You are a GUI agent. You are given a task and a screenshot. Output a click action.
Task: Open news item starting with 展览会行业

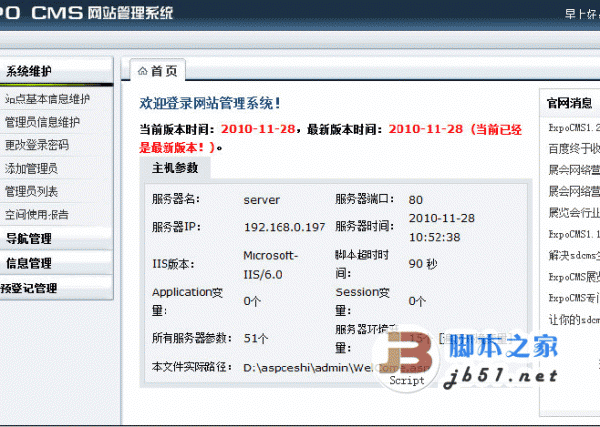[x=574, y=212]
